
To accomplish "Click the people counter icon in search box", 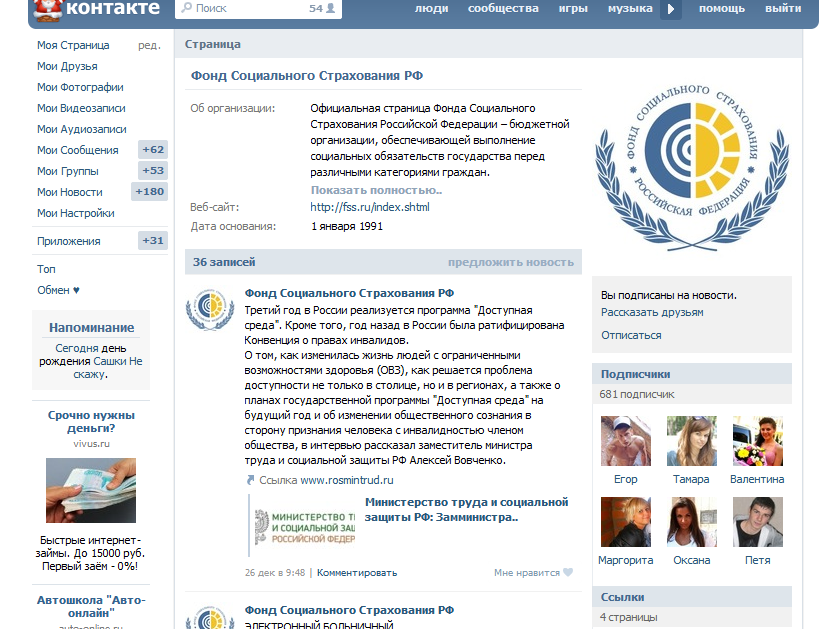I will [x=331, y=8].
